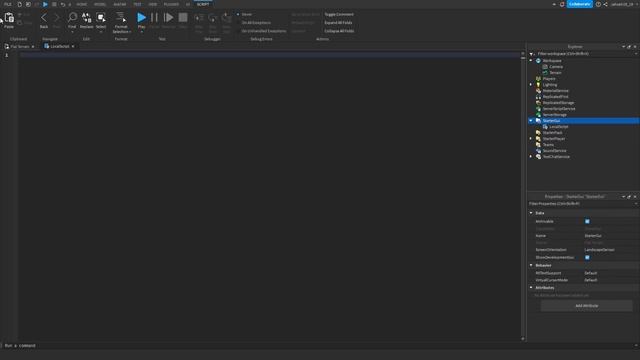This screenshot has height=360, width=640.
Task: Select Players in the Explorer tree
Action: pyautogui.click(x=549, y=78)
